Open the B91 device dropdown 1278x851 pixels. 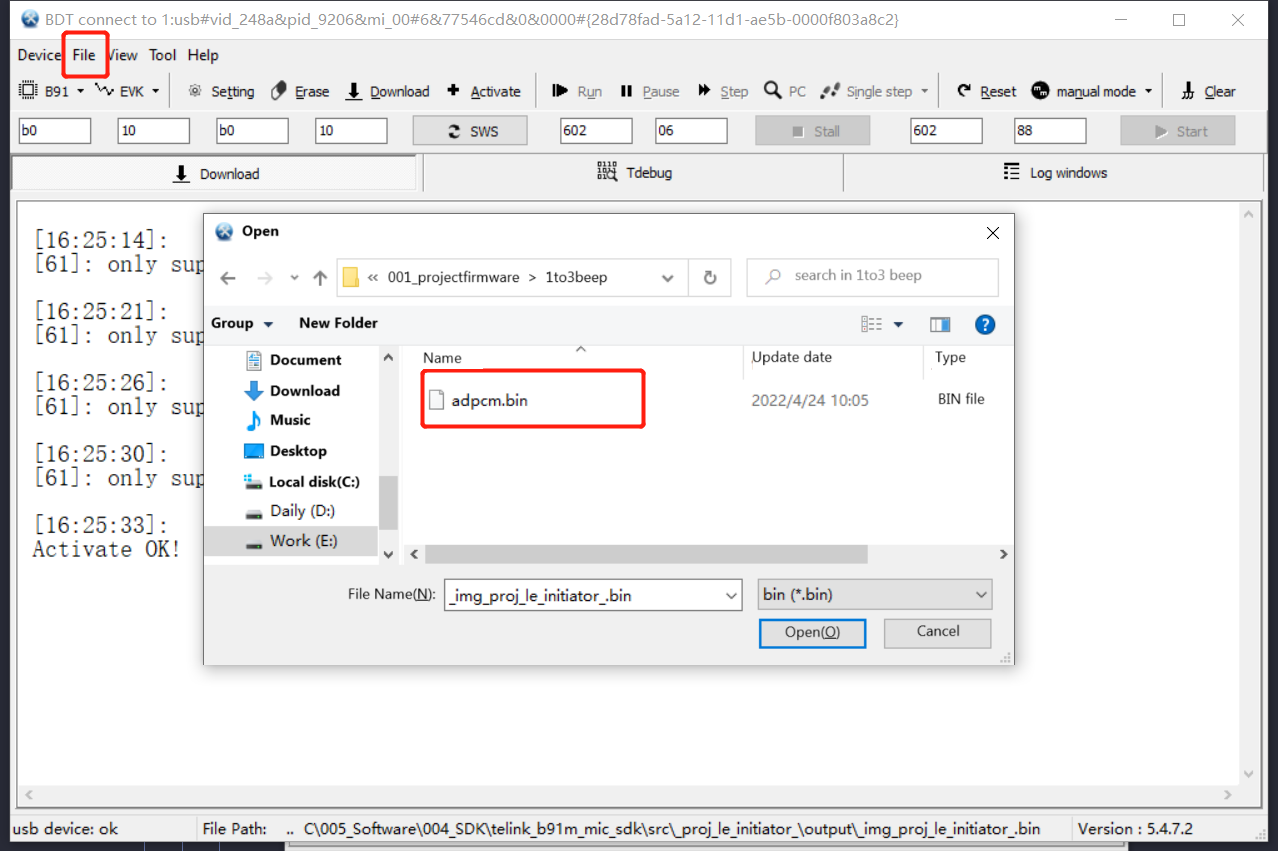coord(55,90)
